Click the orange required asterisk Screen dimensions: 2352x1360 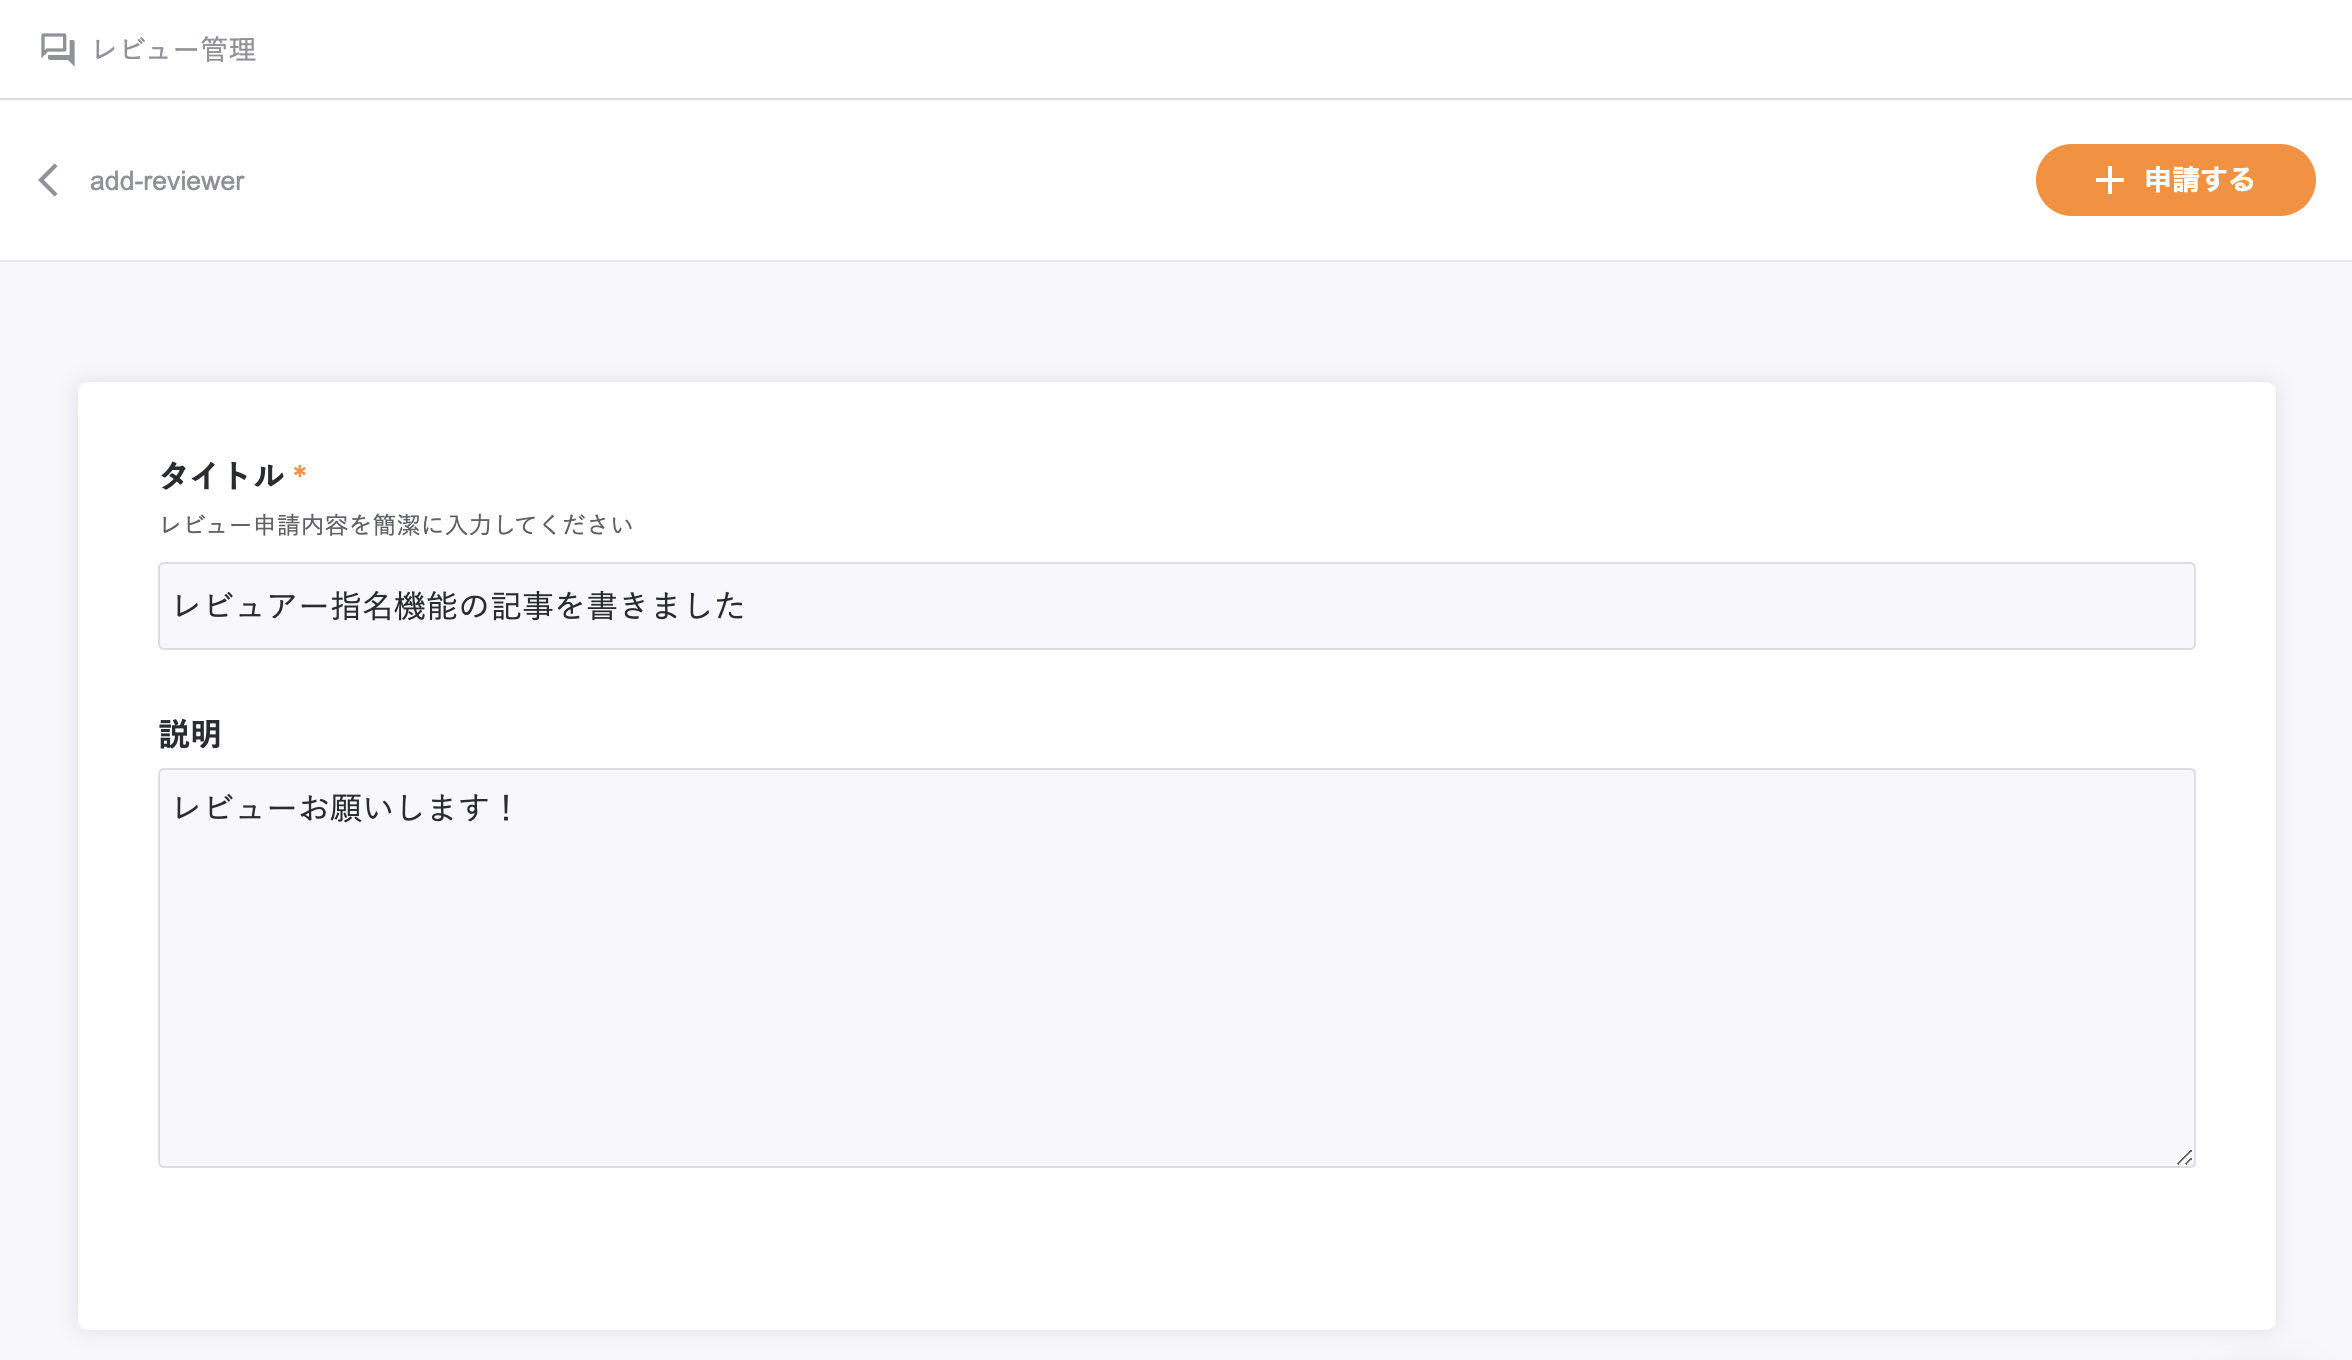tap(300, 472)
